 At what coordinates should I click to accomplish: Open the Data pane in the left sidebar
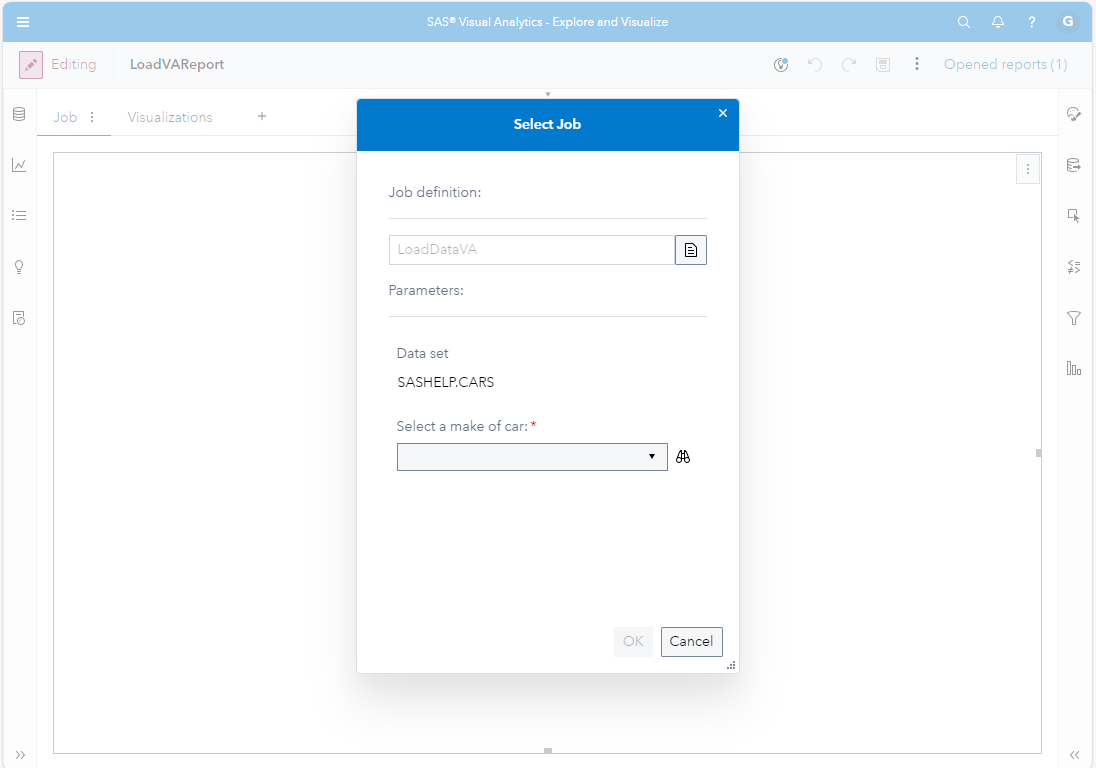[18, 114]
